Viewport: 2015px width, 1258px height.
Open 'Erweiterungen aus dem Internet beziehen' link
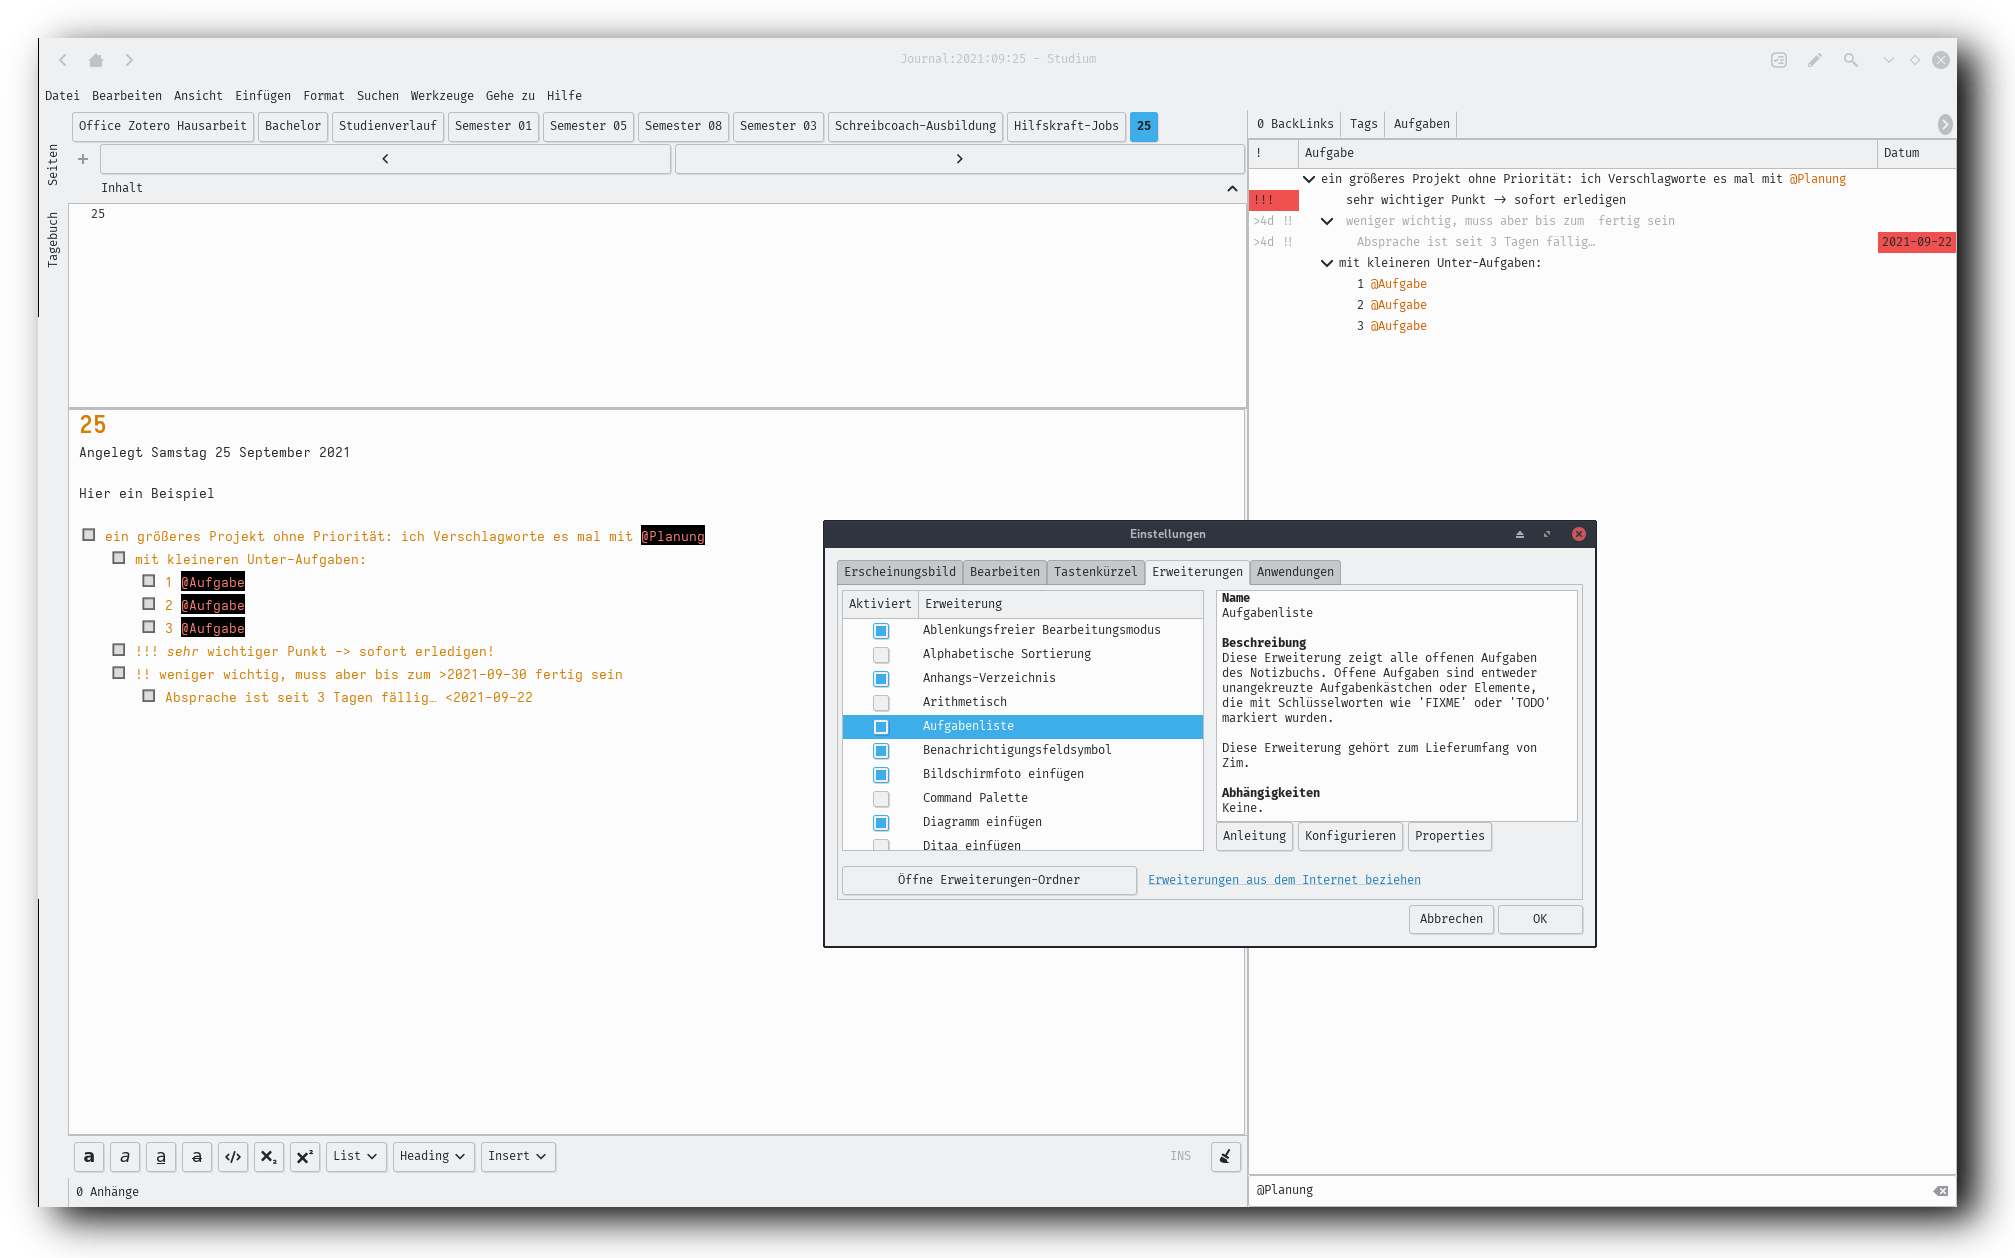coord(1284,880)
